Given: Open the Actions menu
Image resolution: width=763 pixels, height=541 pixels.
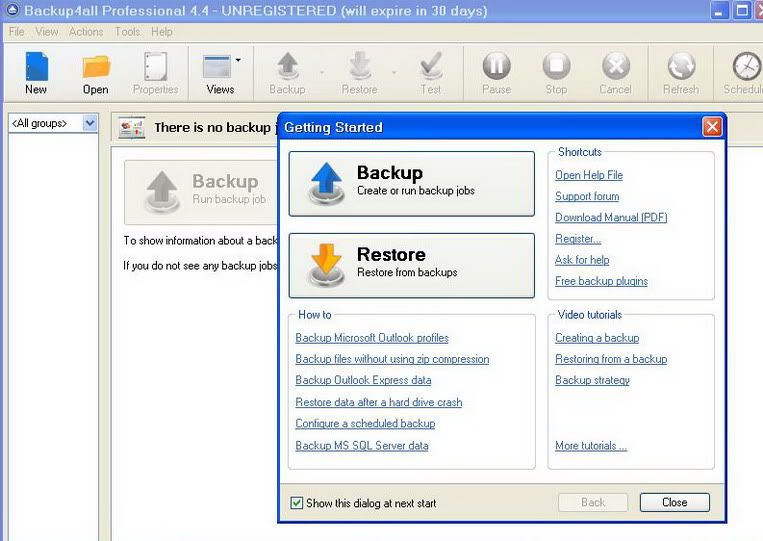Looking at the screenshot, I should click(x=86, y=32).
